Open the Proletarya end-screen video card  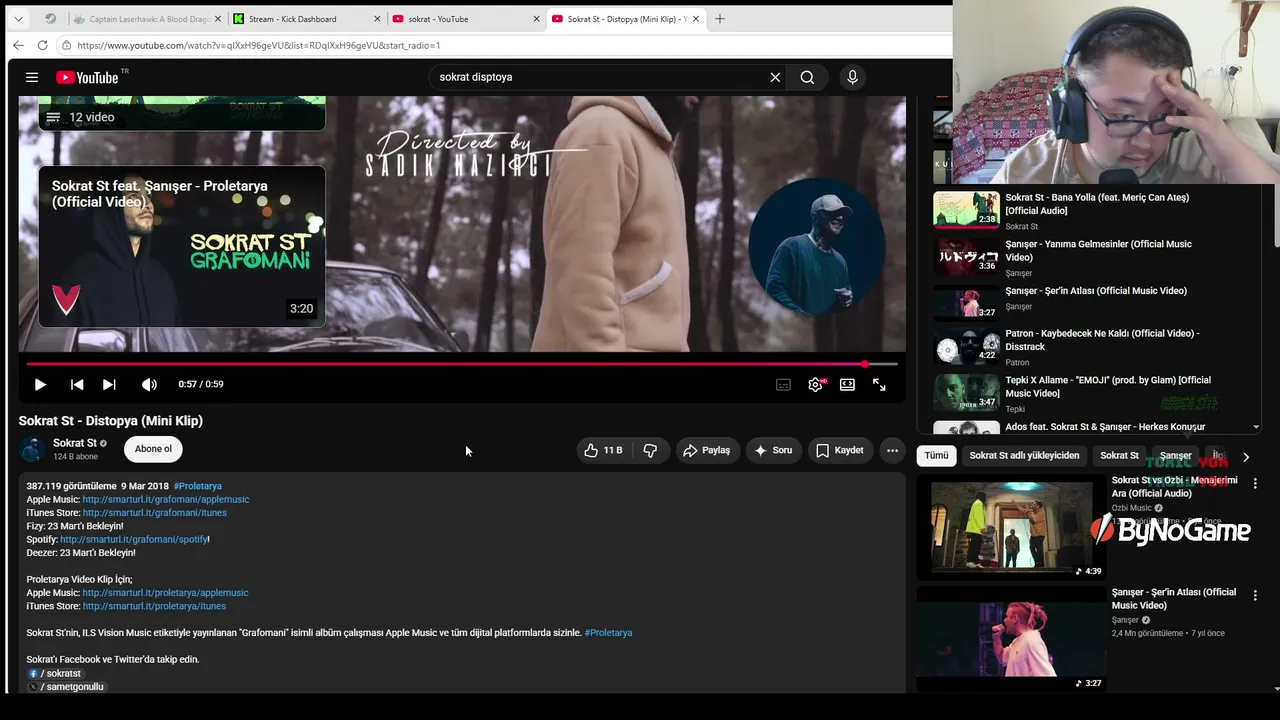point(182,246)
